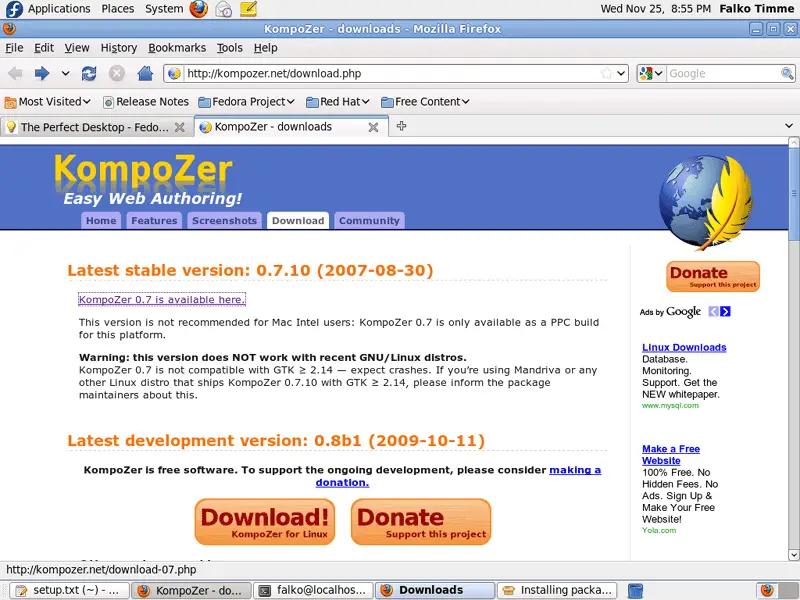This screenshot has width=800, height=600.
Task: Open the Make a Free Website ad link
Action: click(670, 455)
